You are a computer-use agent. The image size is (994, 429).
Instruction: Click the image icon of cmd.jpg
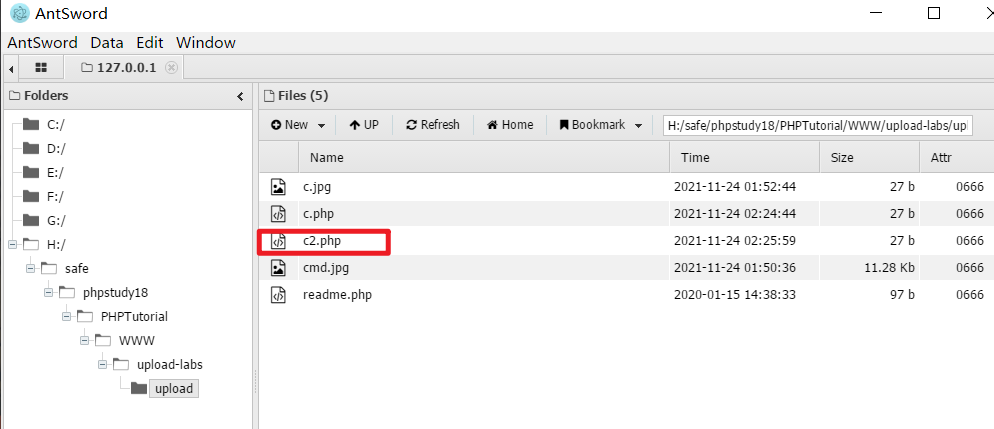278,268
